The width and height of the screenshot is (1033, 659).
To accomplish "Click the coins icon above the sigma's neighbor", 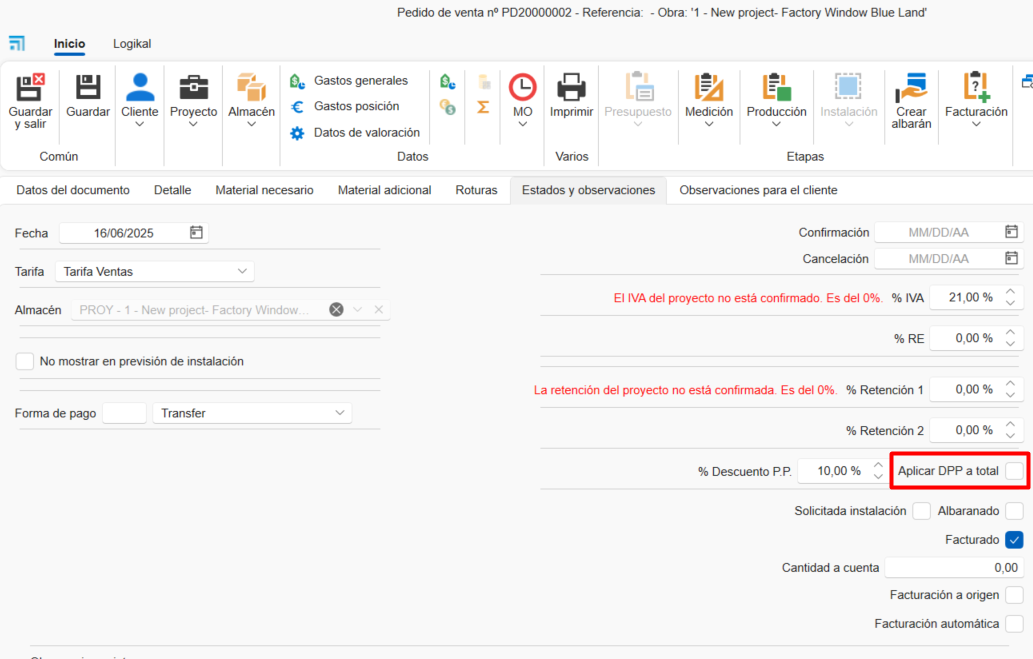I will point(448,107).
